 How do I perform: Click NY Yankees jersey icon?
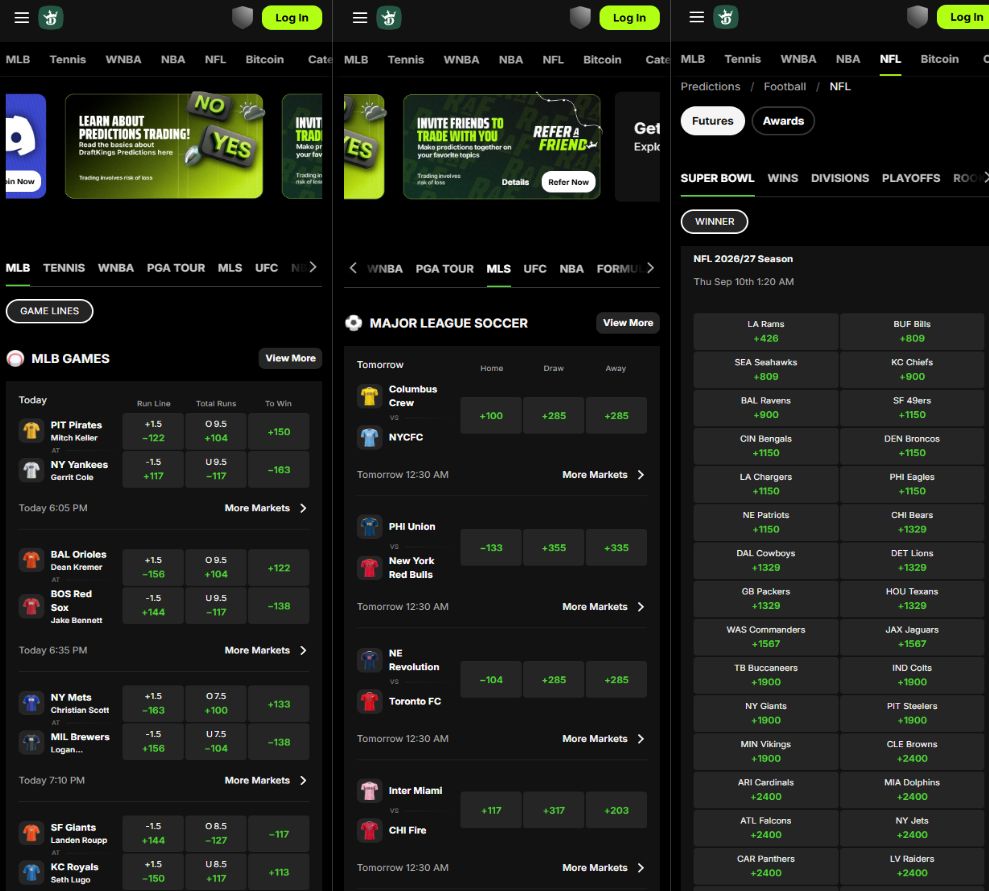pos(32,470)
